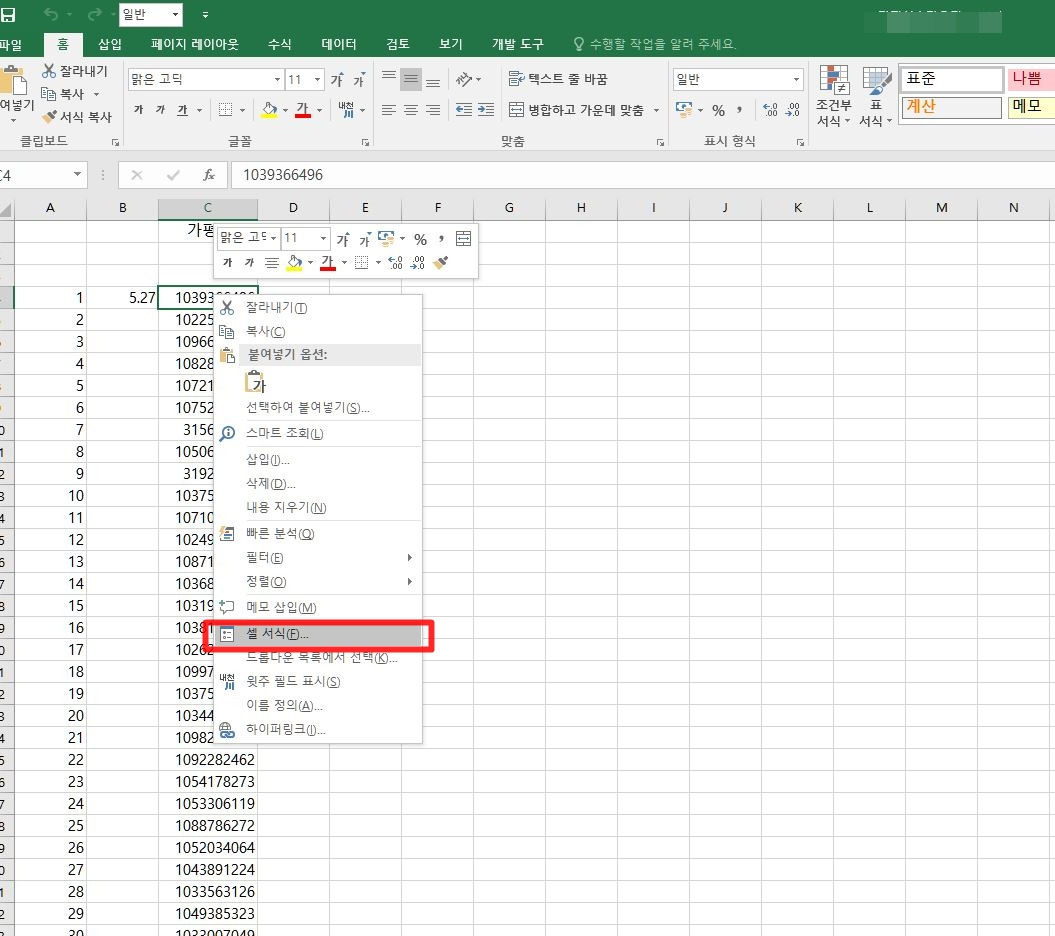Screen dimensions: 1055x936
Task: Toggle 텍스트 줄 바꿈 wrap text
Action: [x=558, y=79]
